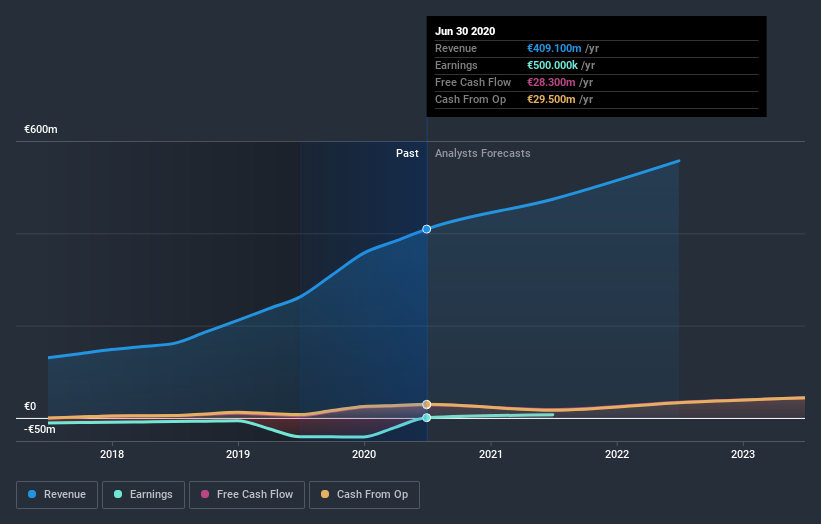Image resolution: width=821 pixels, height=524 pixels.
Task: Select the Revenue data point marker on the blue line
Action: [427, 229]
